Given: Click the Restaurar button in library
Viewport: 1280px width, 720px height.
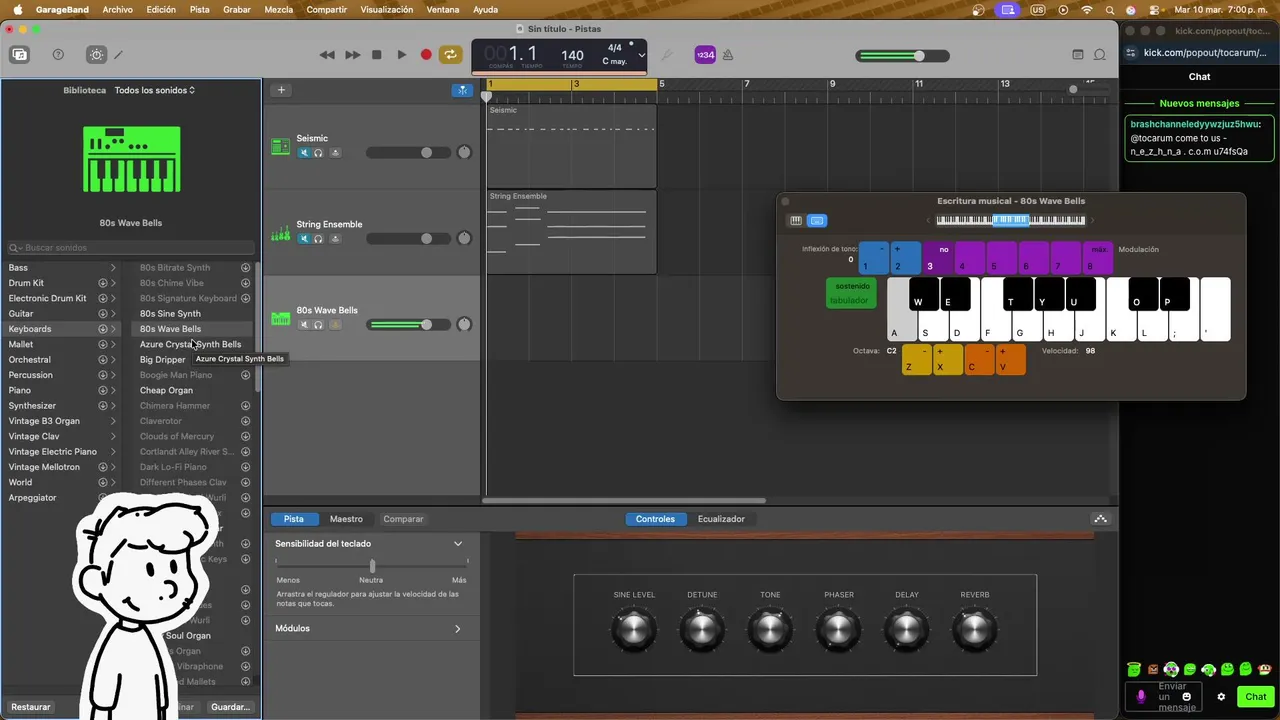Looking at the screenshot, I should (x=31, y=707).
